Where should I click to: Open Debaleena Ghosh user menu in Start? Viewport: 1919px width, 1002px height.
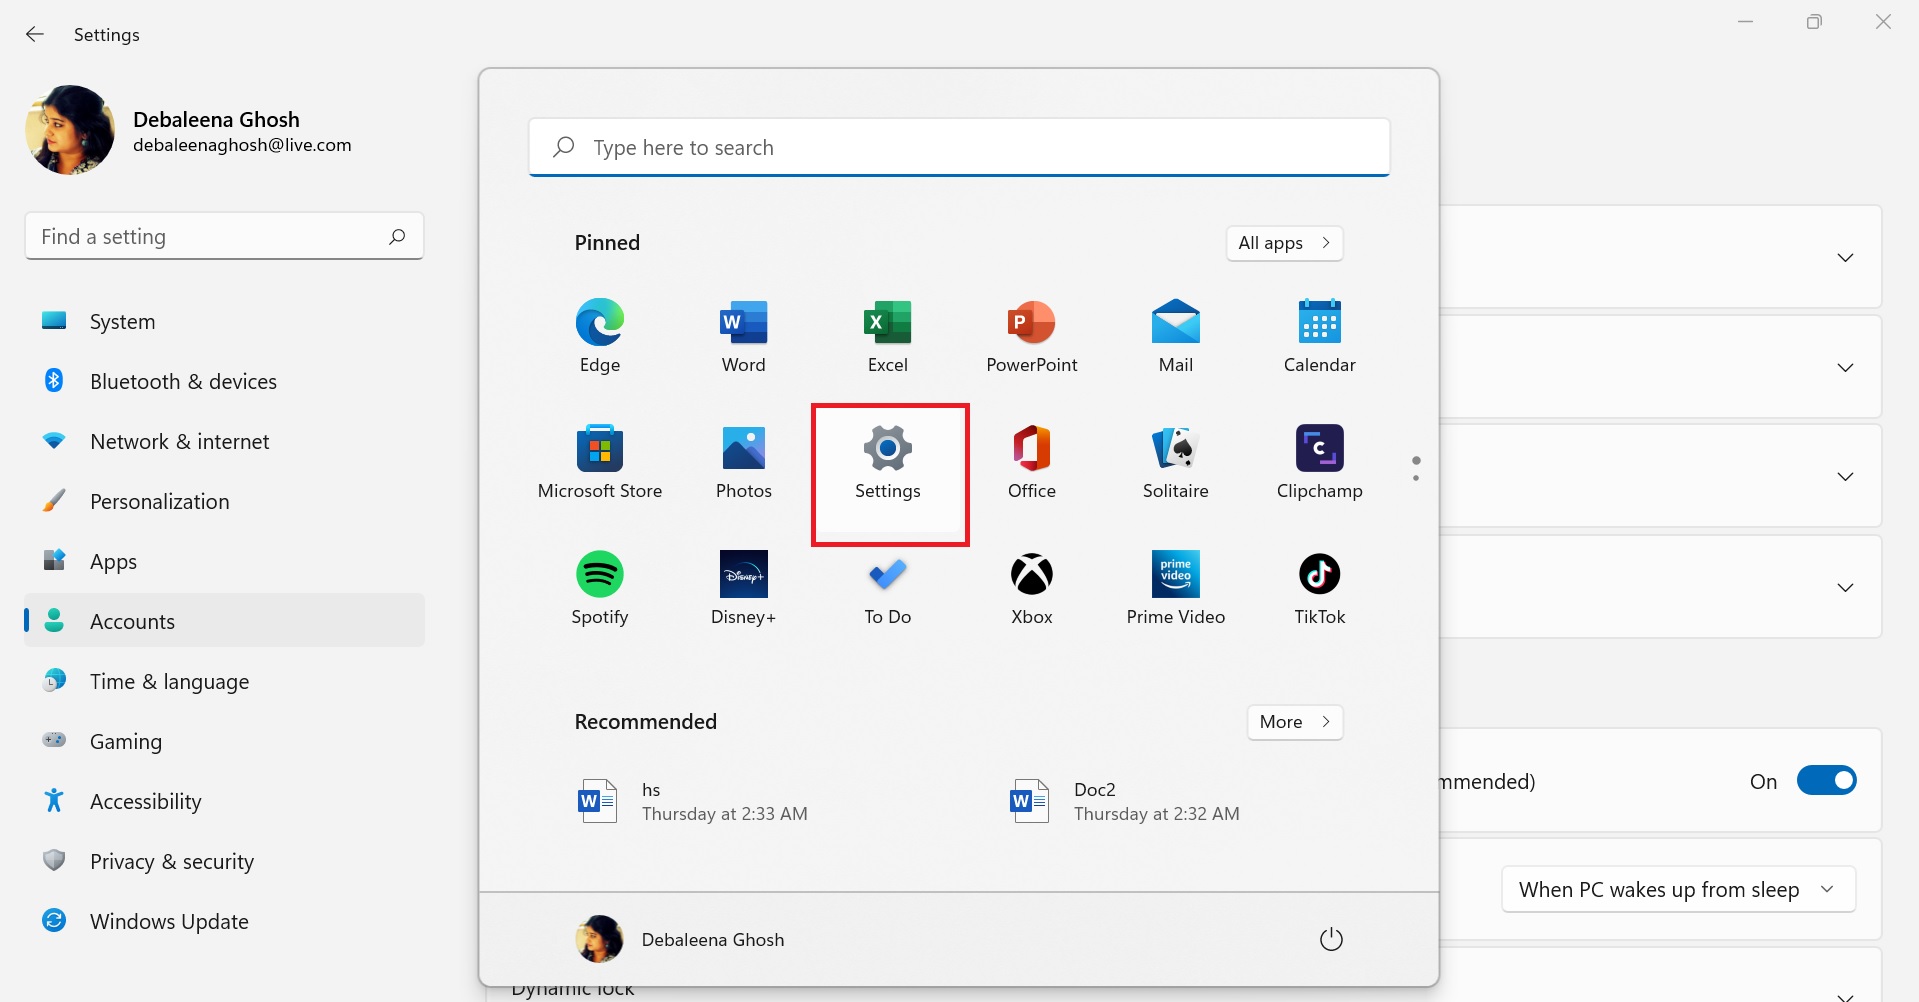tap(680, 939)
